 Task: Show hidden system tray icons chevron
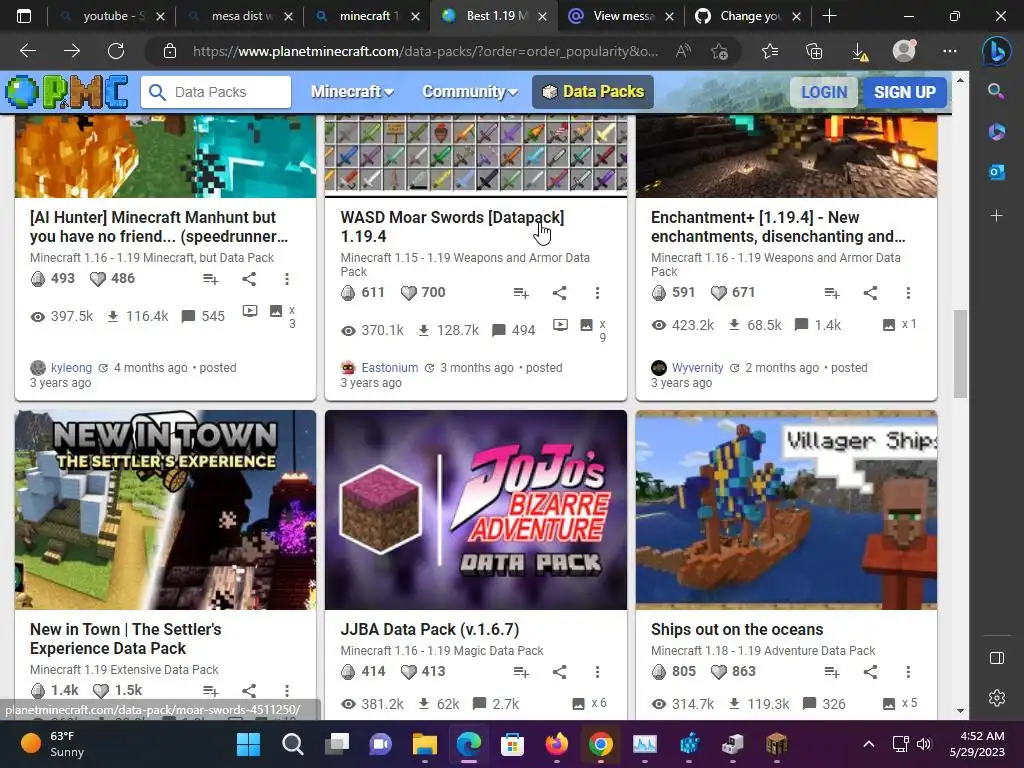(869, 744)
